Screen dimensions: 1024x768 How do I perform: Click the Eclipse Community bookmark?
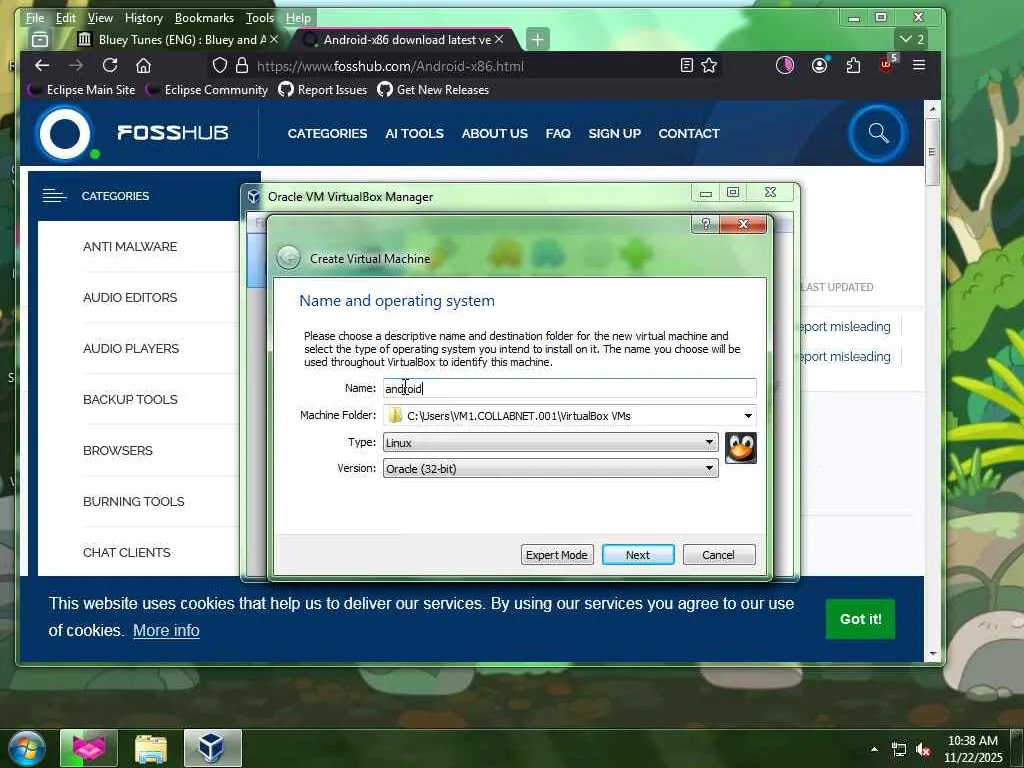207,89
